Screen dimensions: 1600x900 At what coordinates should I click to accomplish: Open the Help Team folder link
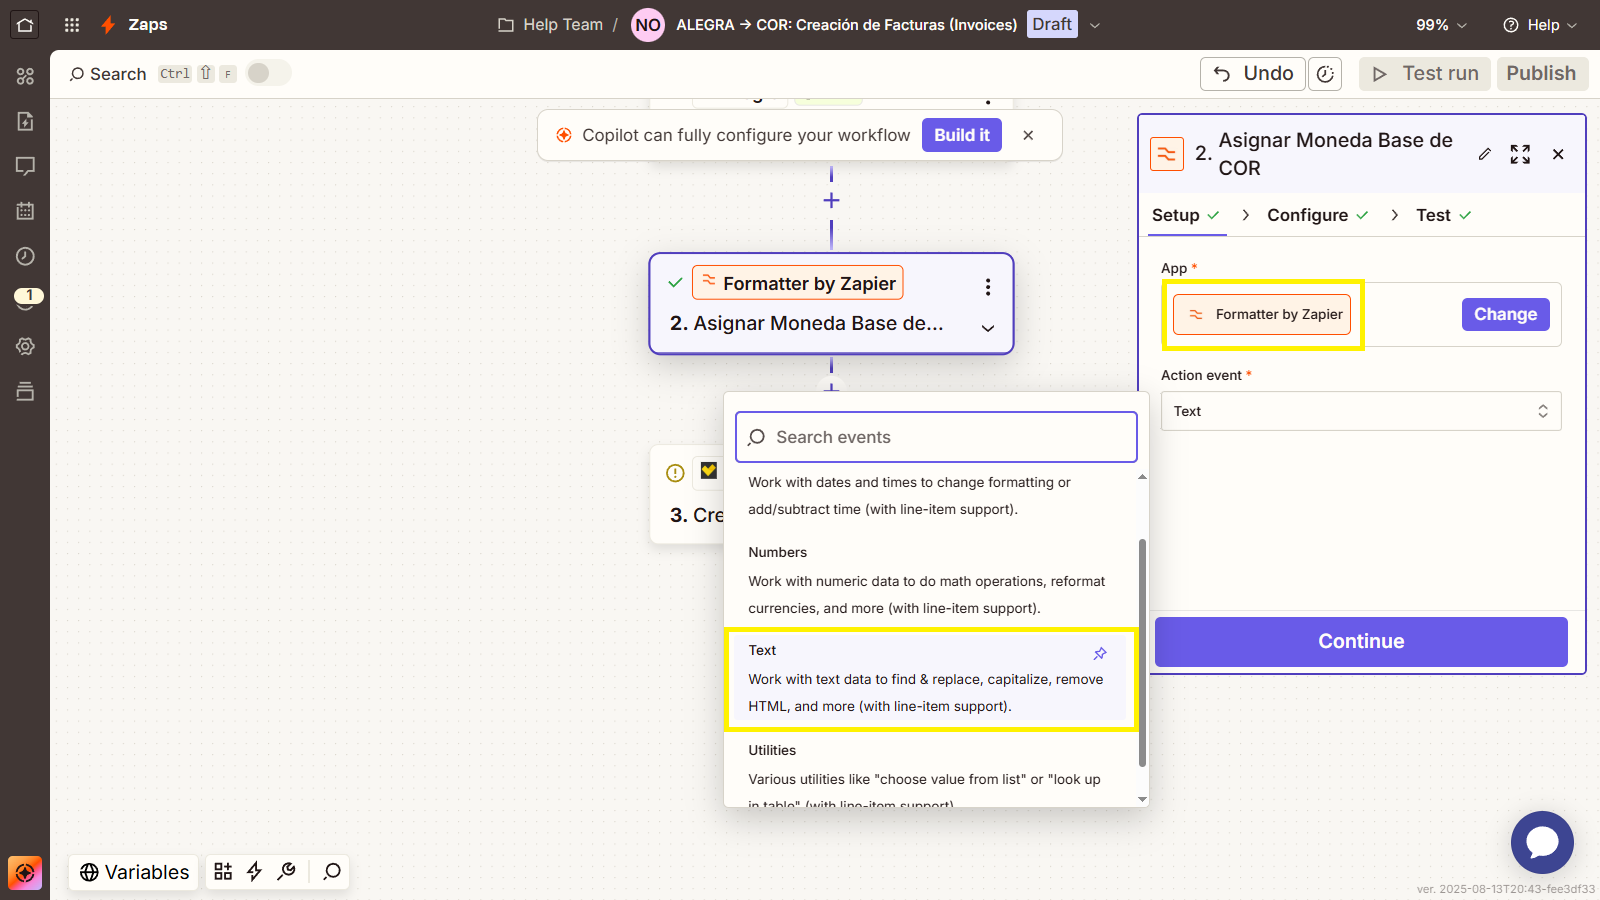tap(551, 25)
